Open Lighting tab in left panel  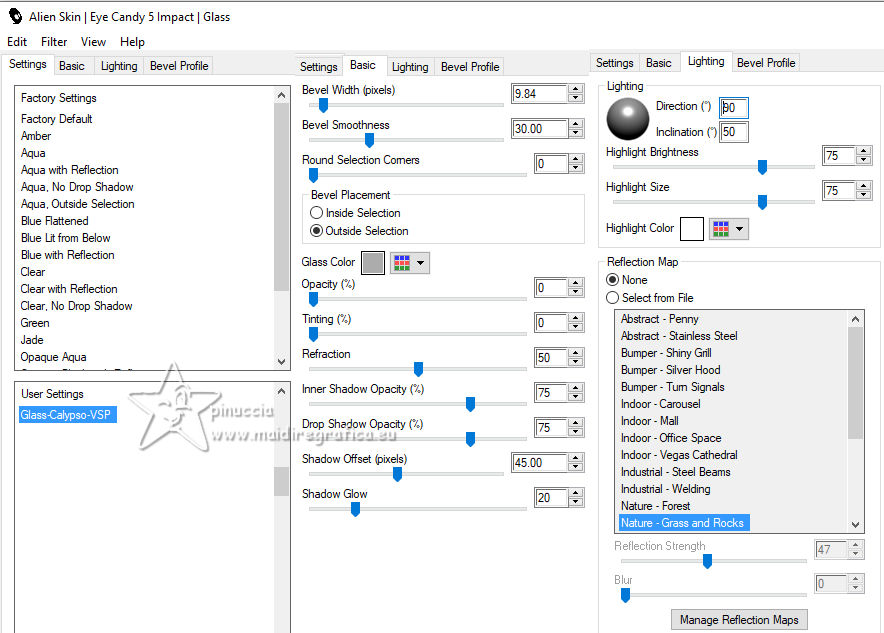click(x=119, y=66)
